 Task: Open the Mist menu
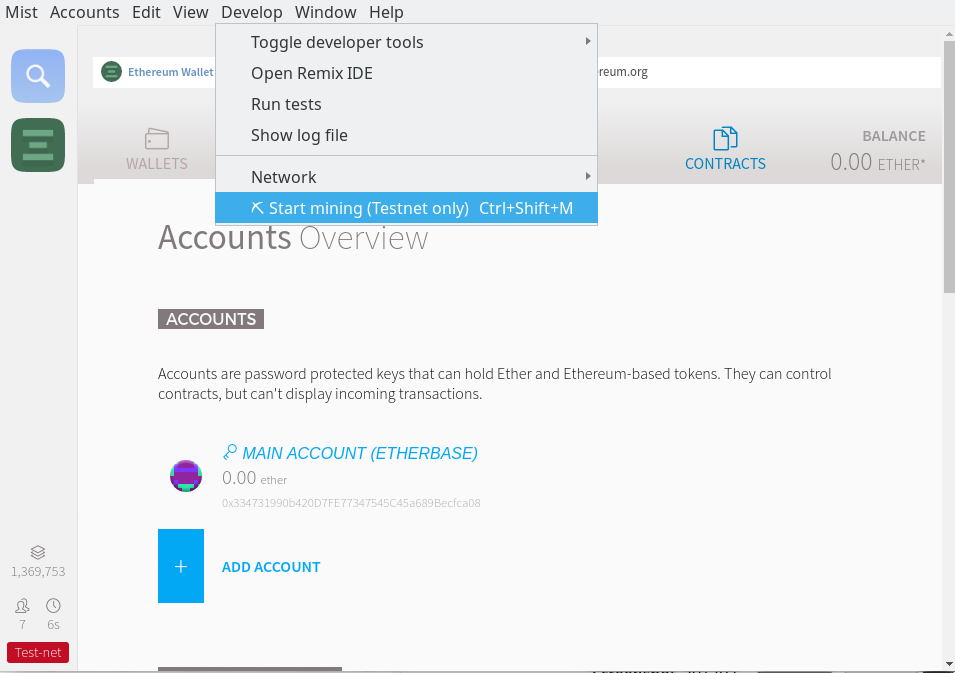(21, 12)
